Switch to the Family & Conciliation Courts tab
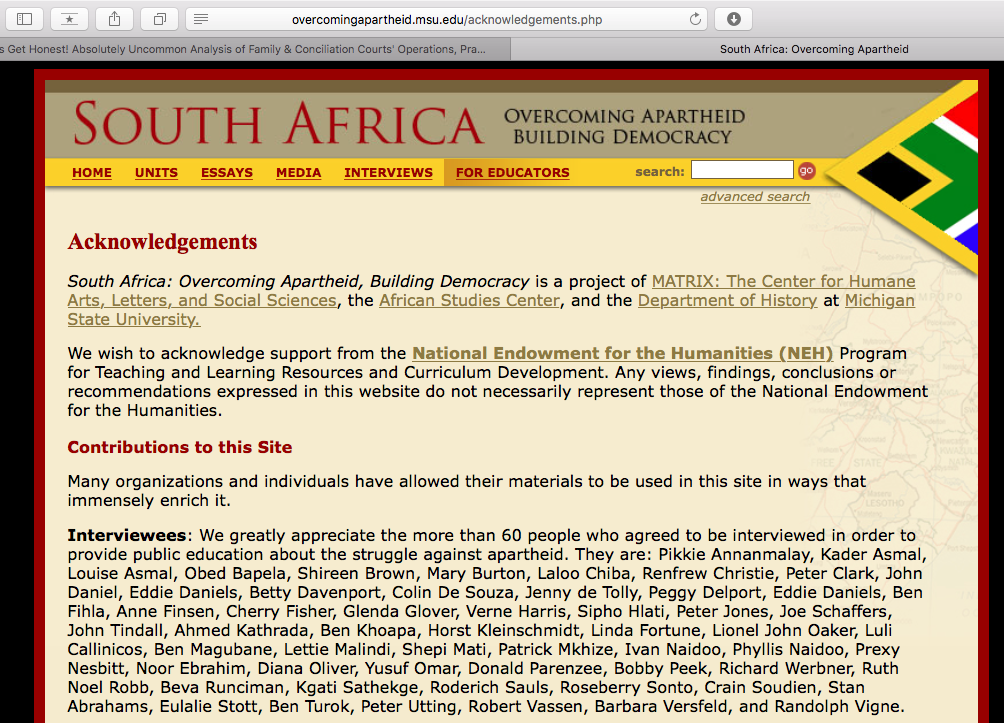Screen dimensions: 1004x723 250,49
